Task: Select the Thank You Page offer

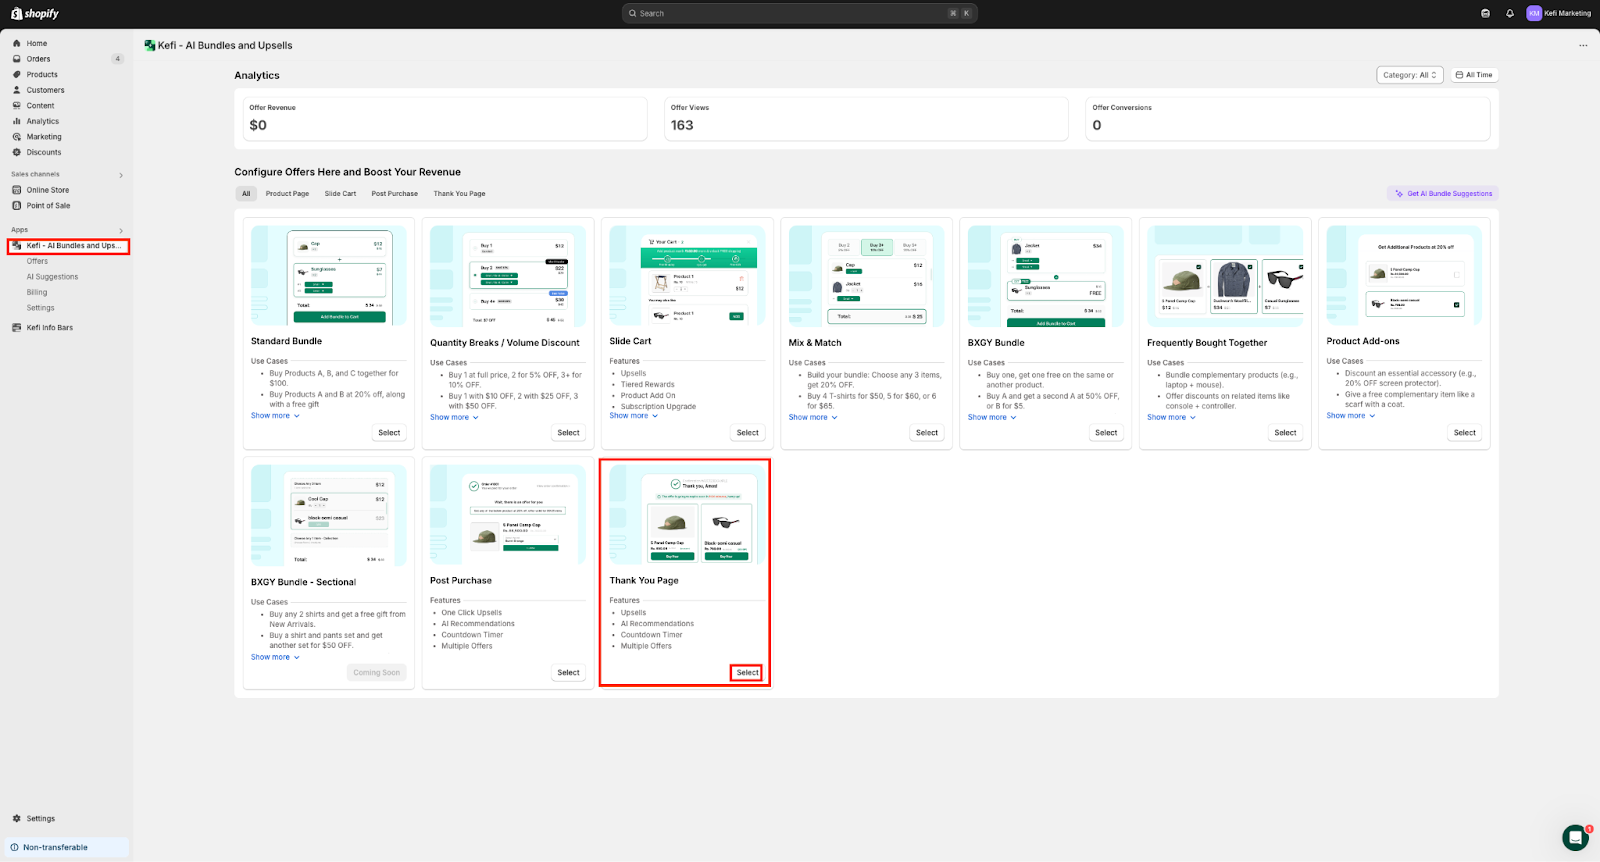Action: click(747, 673)
